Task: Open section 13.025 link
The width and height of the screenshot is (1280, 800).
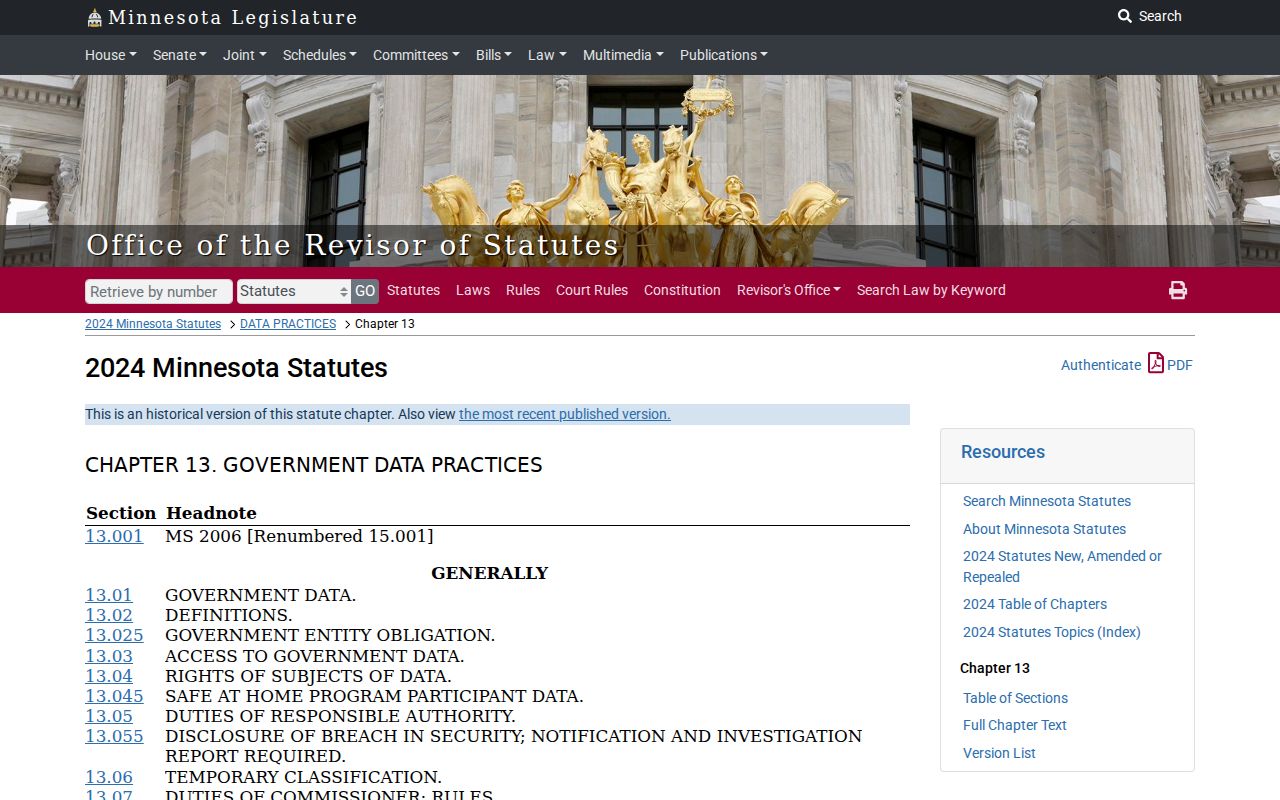Action: (114, 635)
